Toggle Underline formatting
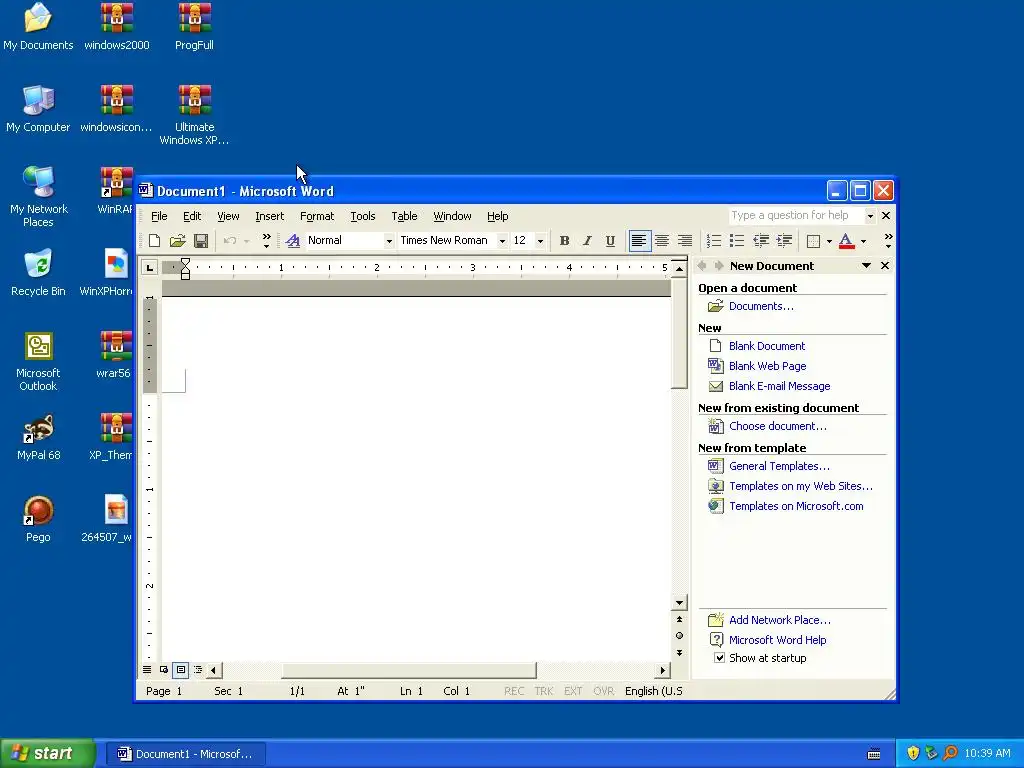This screenshot has height=768, width=1024. click(x=610, y=241)
